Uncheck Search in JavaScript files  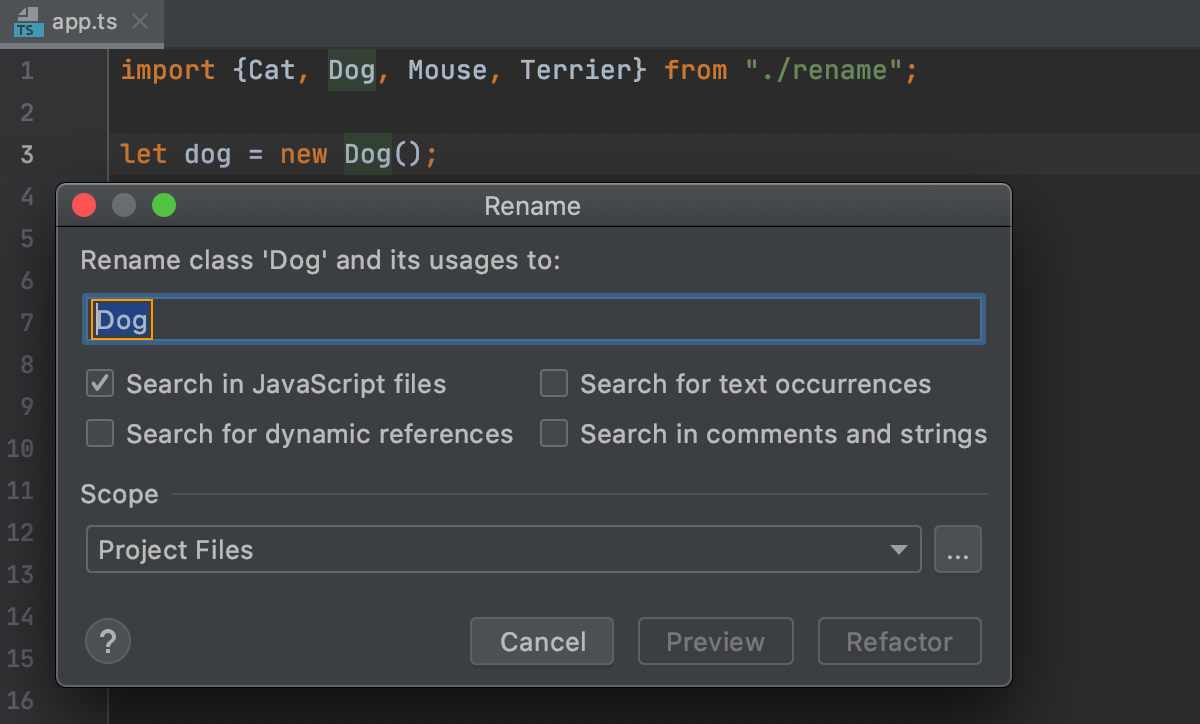(100, 384)
